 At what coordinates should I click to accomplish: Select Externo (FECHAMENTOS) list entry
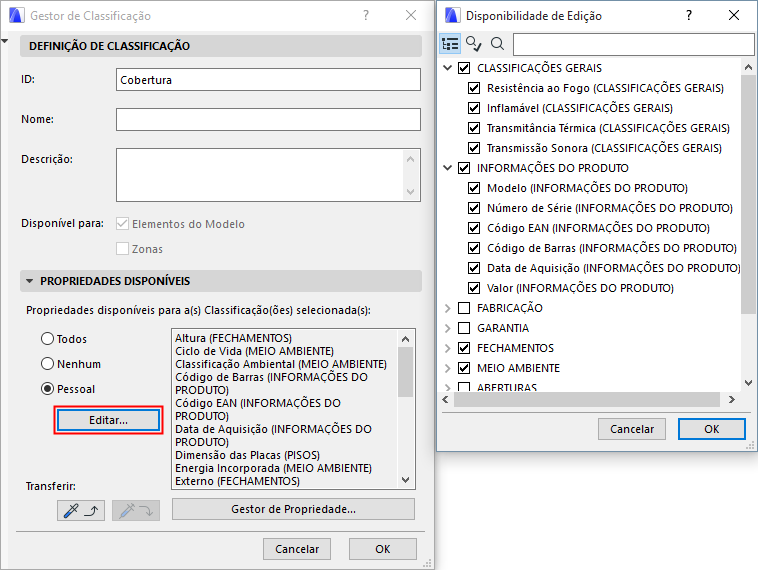click(x=237, y=481)
